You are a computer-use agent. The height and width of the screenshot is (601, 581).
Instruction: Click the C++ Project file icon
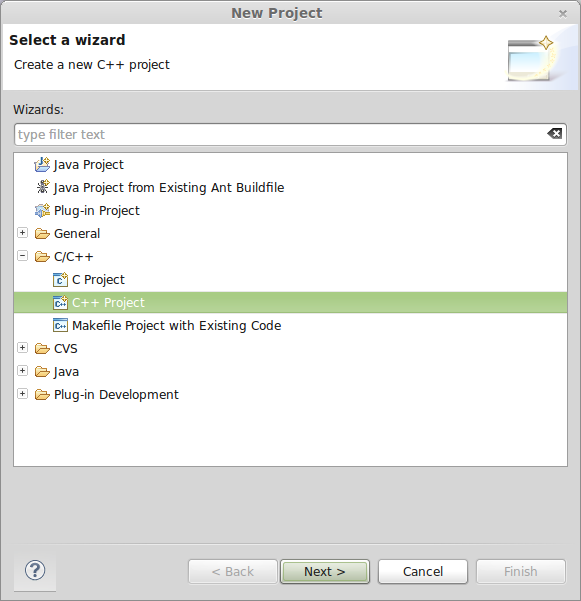60,302
